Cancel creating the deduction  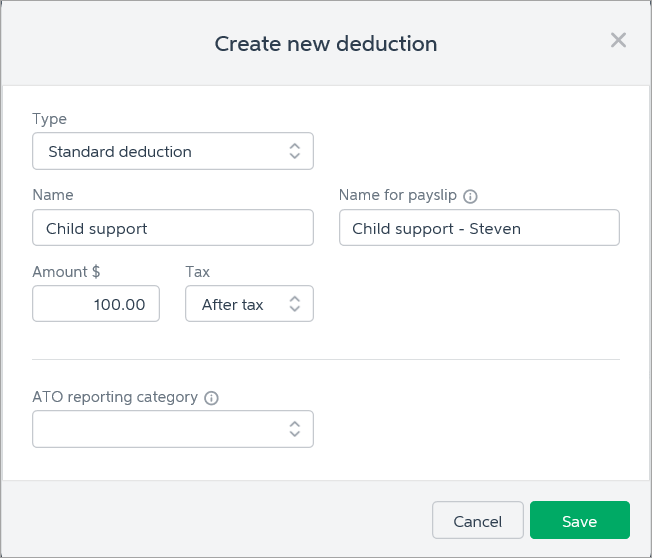[478, 520]
